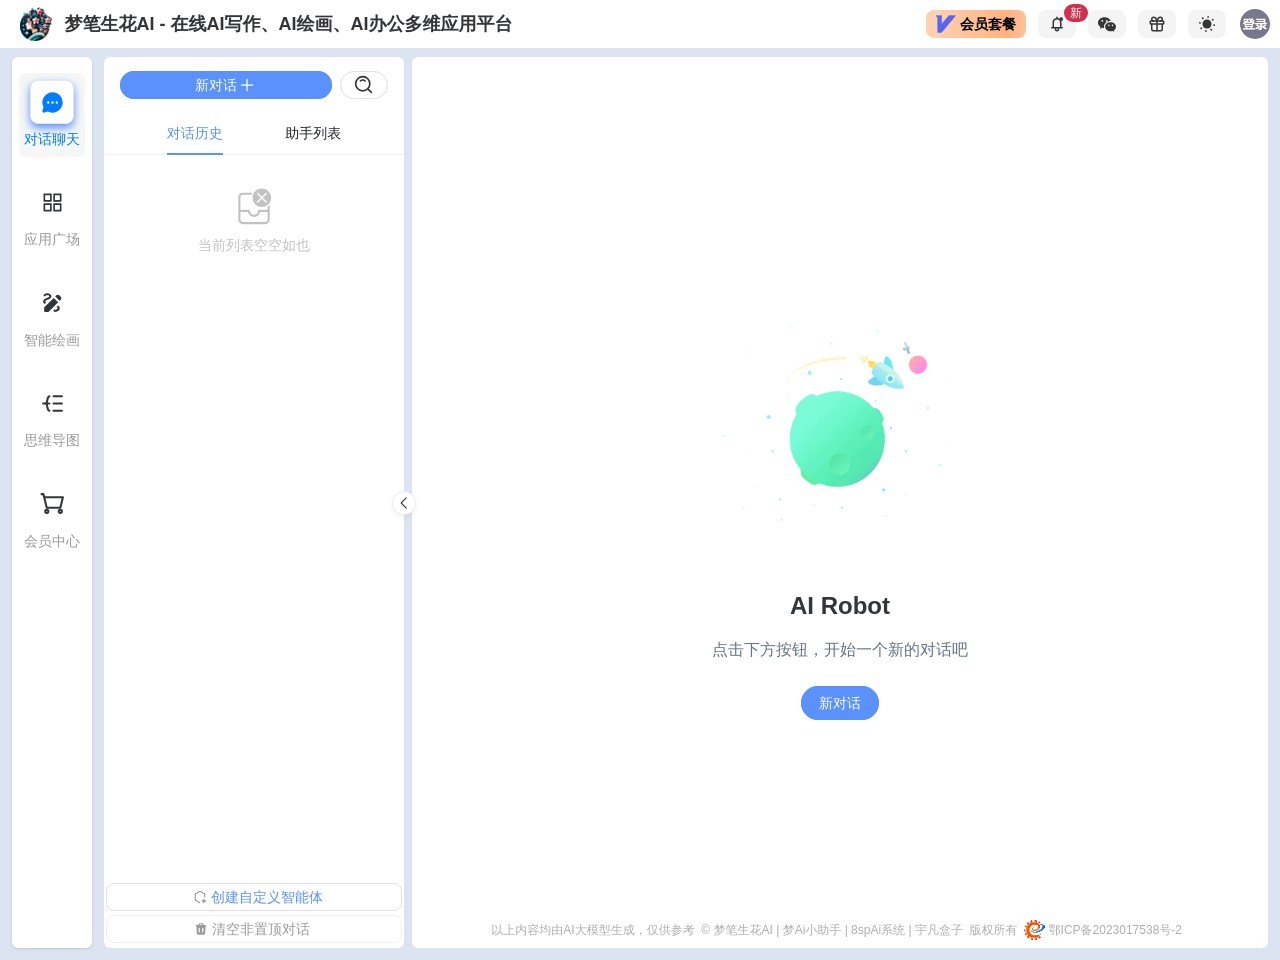Click the 梦笔生花AI logo avatar
Viewport: 1280px width, 960px height.
[36, 24]
